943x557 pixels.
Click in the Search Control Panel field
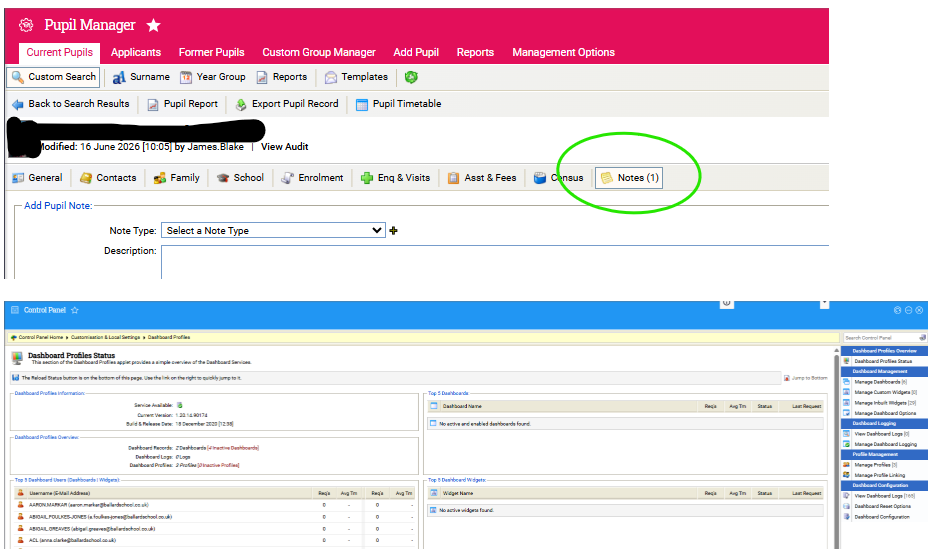point(880,338)
